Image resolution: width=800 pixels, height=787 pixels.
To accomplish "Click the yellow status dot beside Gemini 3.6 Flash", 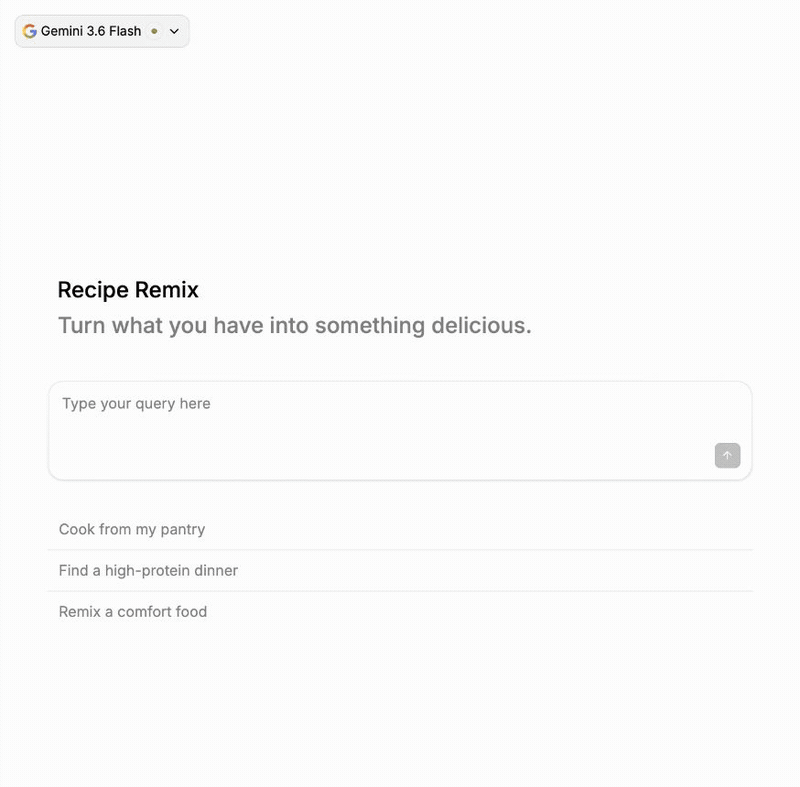I will pos(154,31).
